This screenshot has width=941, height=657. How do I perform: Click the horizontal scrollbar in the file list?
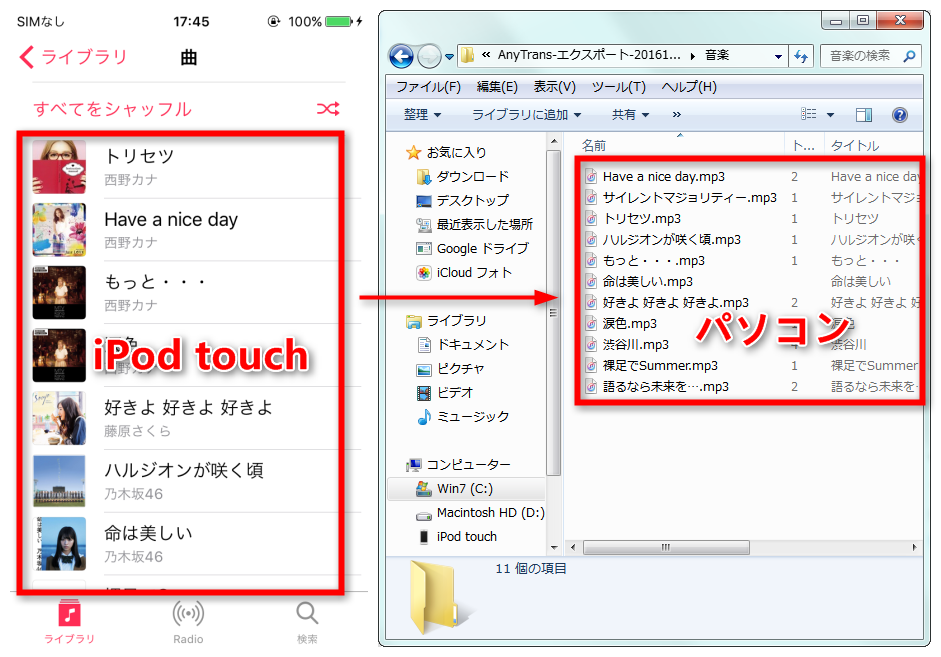[x=666, y=547]
